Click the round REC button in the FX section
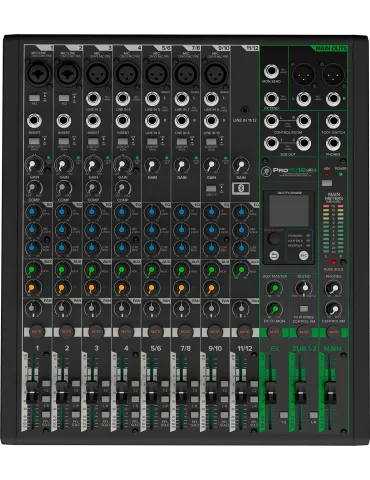The width and height of the screenshot is (370, 480). click(303, 256)
